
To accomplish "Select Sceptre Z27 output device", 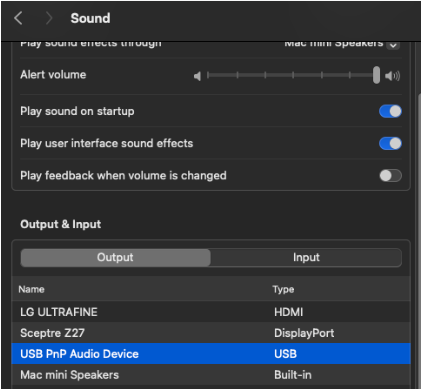I will click(x=211, y=333).
